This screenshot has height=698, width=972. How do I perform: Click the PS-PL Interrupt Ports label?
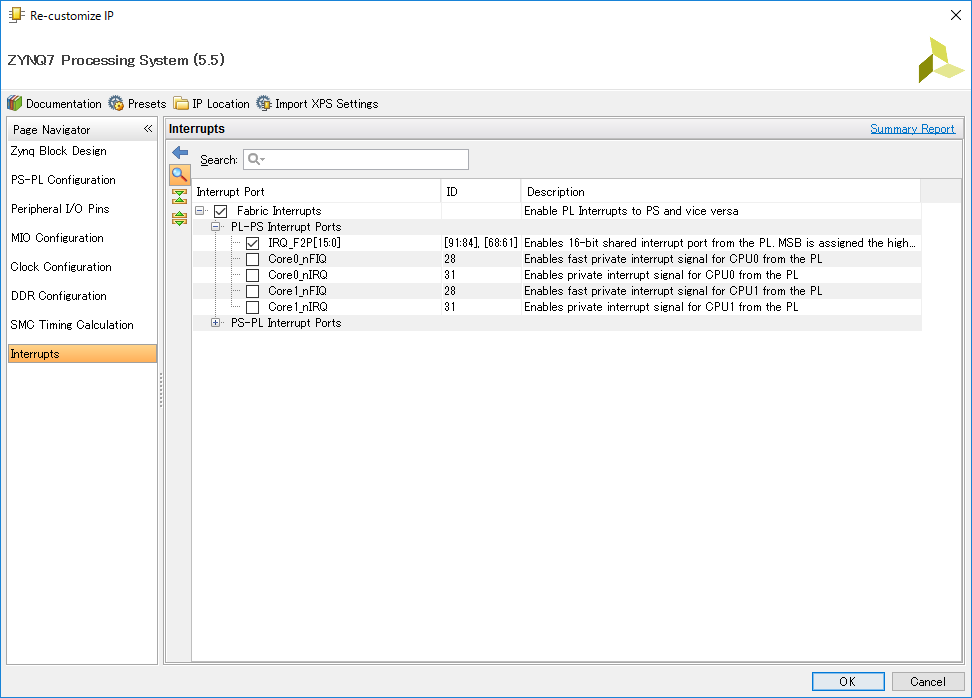click(x=286, y=323)
